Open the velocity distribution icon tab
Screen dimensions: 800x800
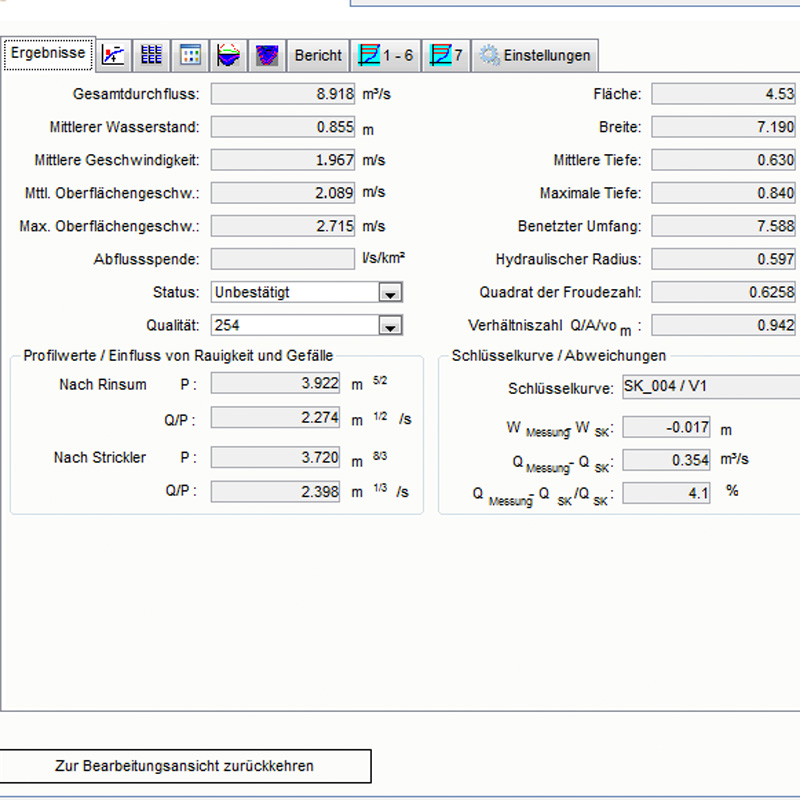point(267,55)
